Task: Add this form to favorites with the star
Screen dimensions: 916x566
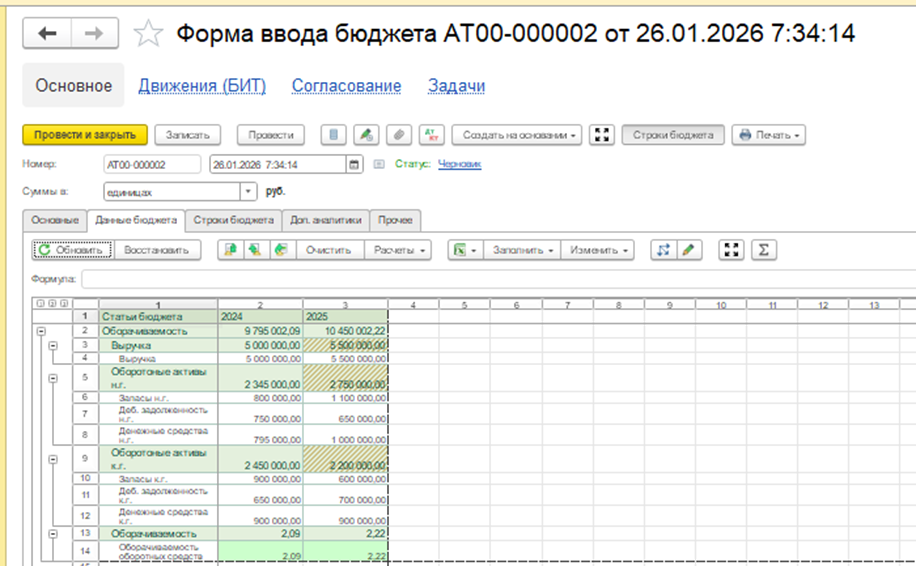Action: [x=148, y=35]
